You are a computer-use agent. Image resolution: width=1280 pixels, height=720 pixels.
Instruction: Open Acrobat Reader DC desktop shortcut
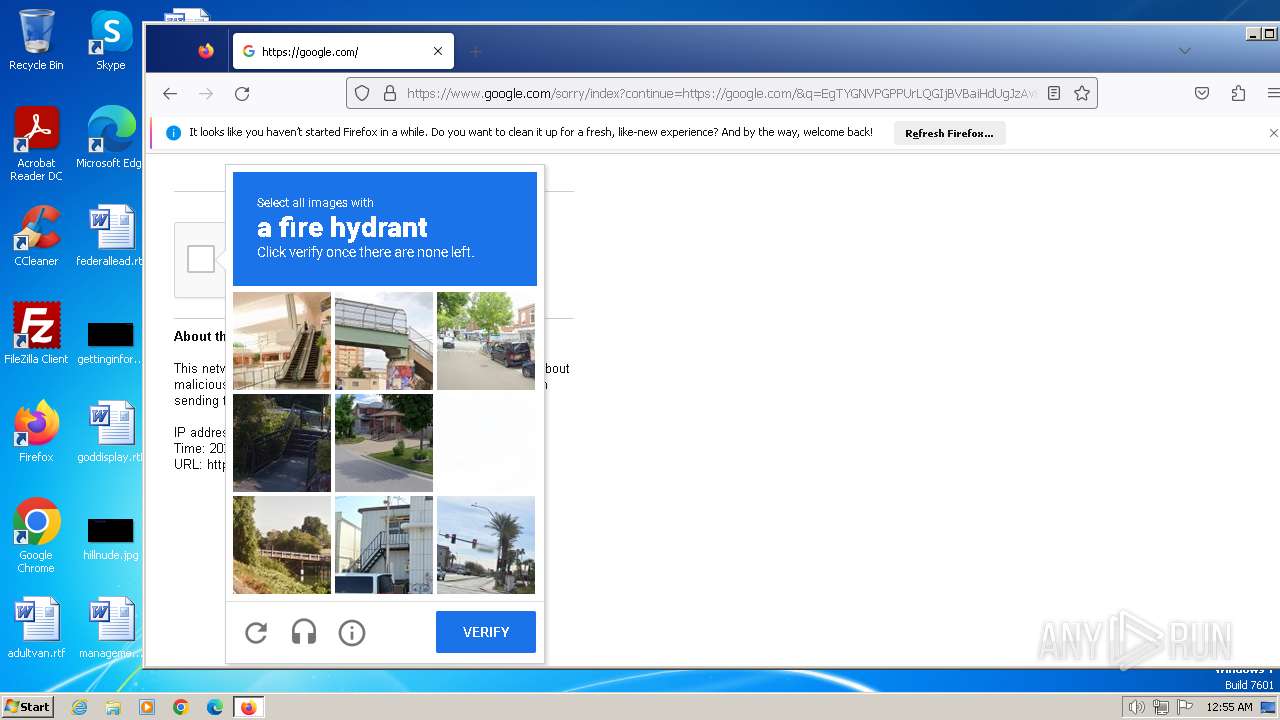(36, 144)
